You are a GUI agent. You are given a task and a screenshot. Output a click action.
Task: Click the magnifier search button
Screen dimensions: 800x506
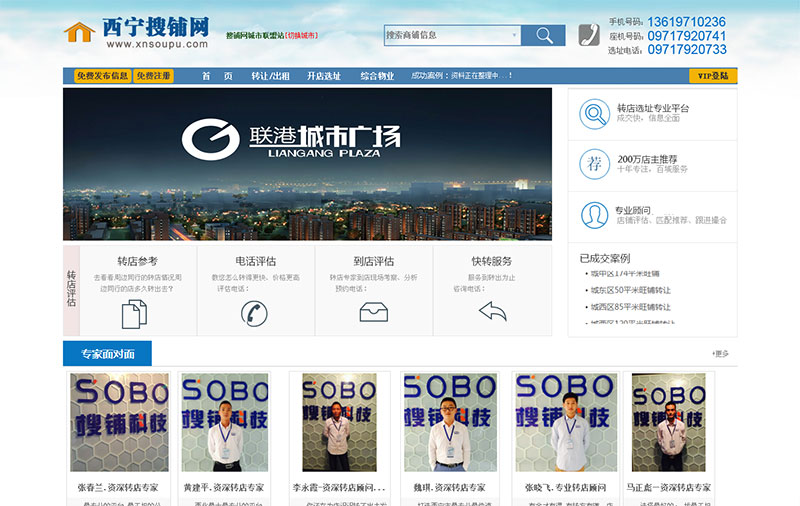(x=543, y=35)
